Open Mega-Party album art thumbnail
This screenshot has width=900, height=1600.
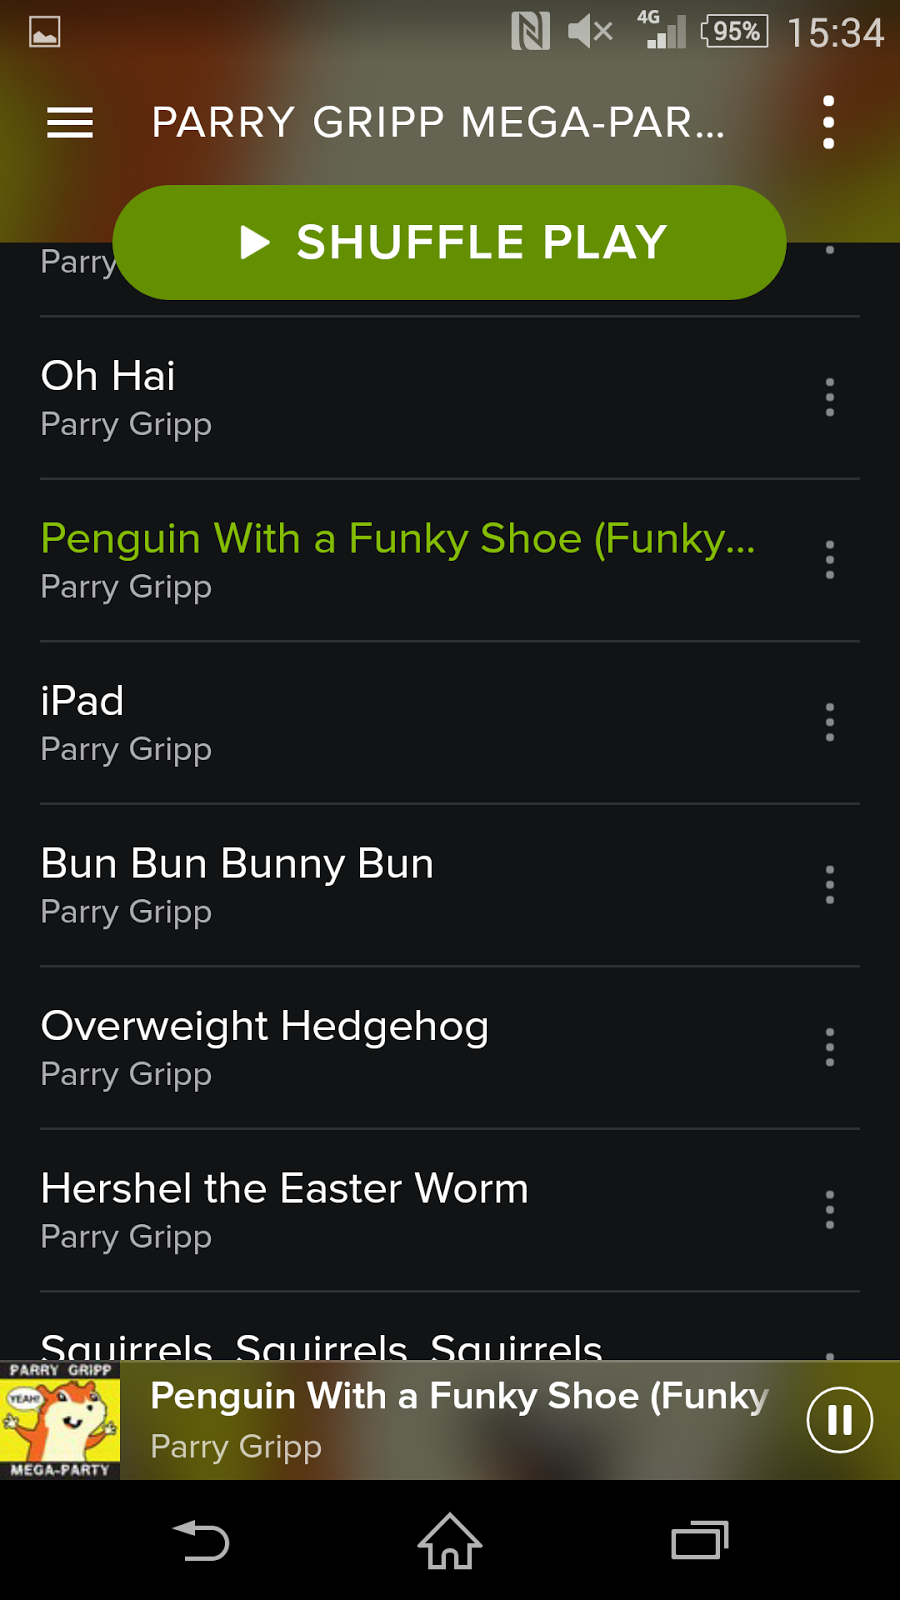click(60, 1420)
